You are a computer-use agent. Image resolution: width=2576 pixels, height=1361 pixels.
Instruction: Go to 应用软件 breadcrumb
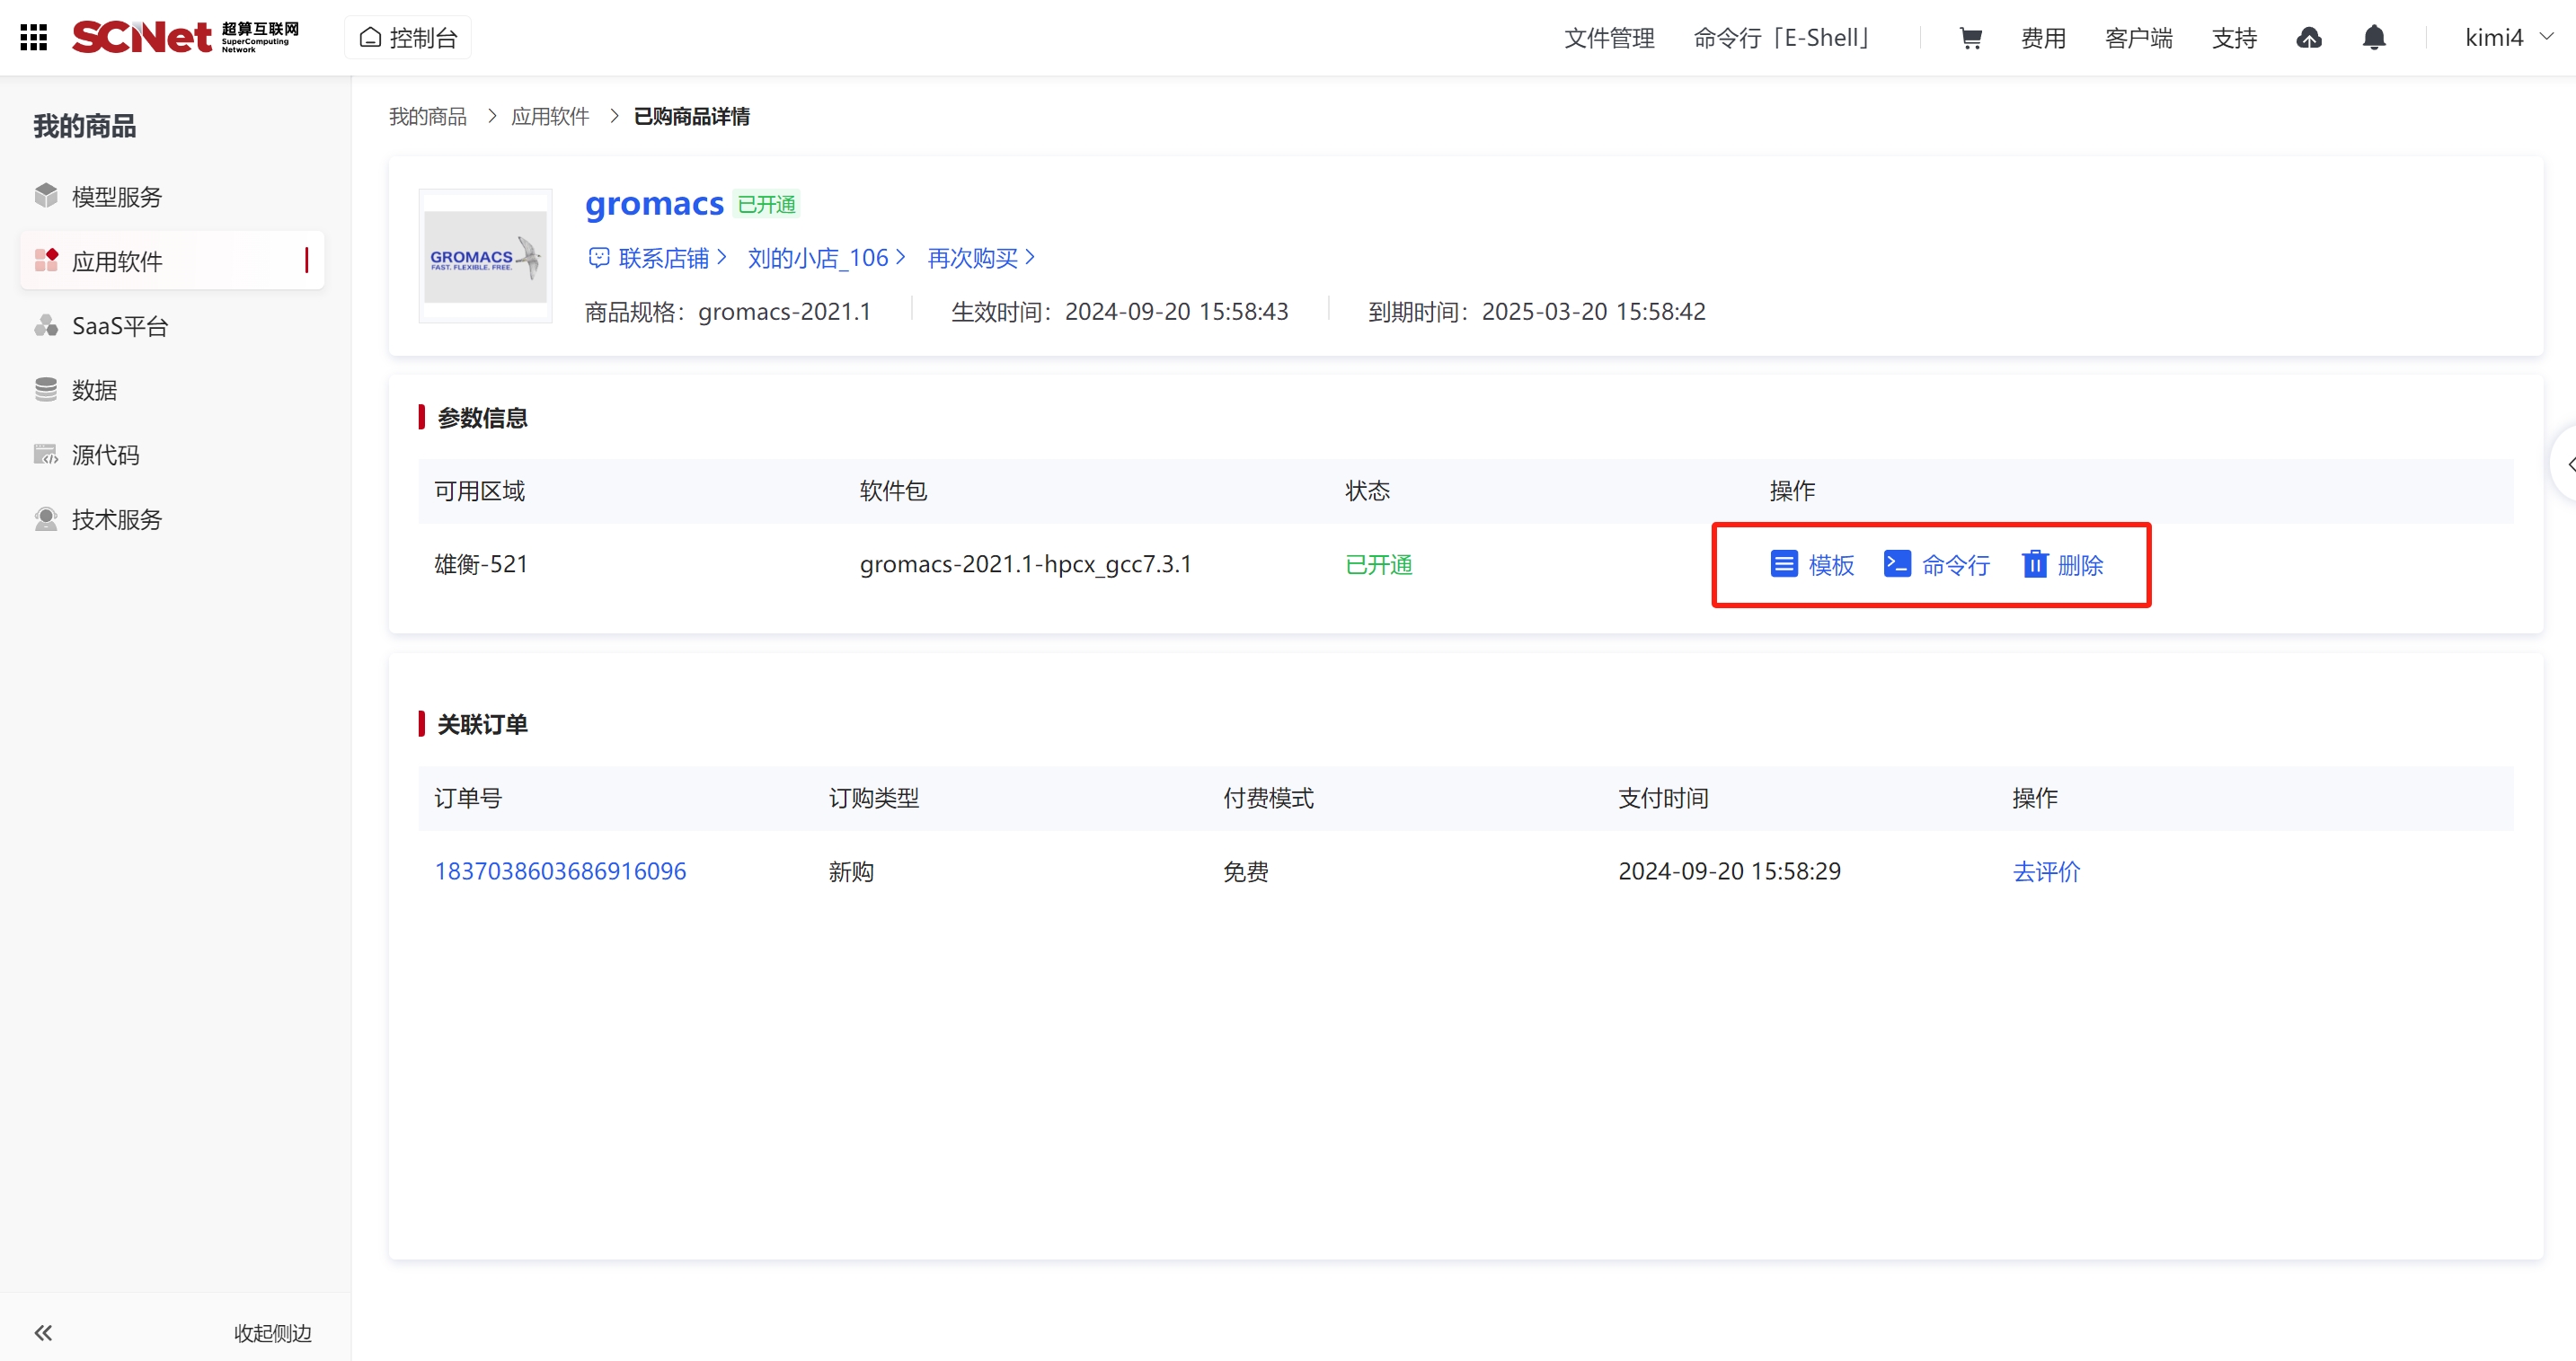(549, 117)
